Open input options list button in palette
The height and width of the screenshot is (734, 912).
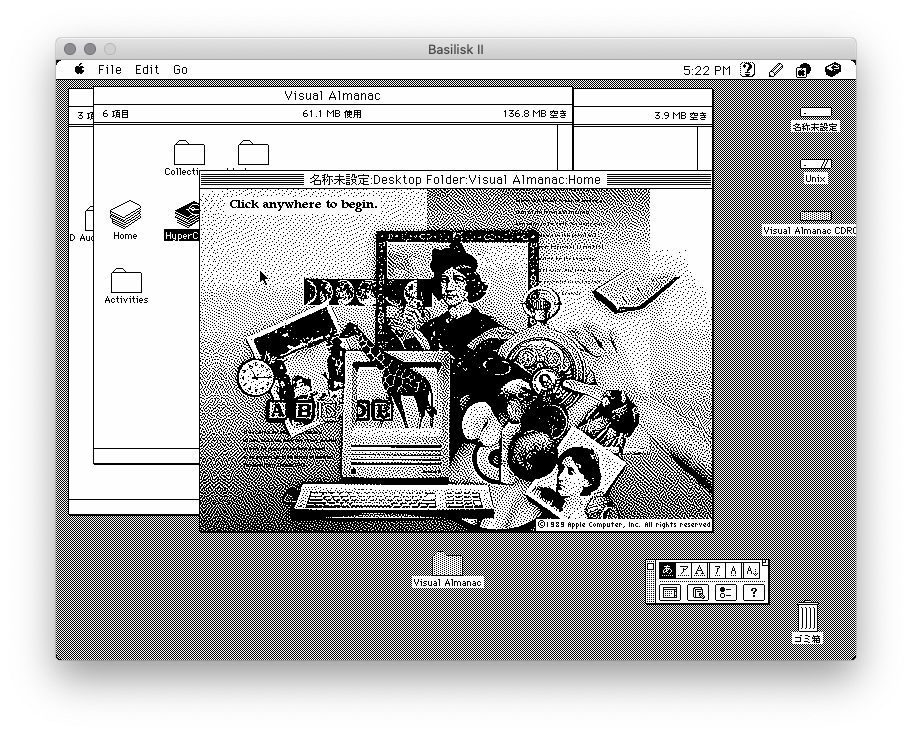(x=726, y=593)
